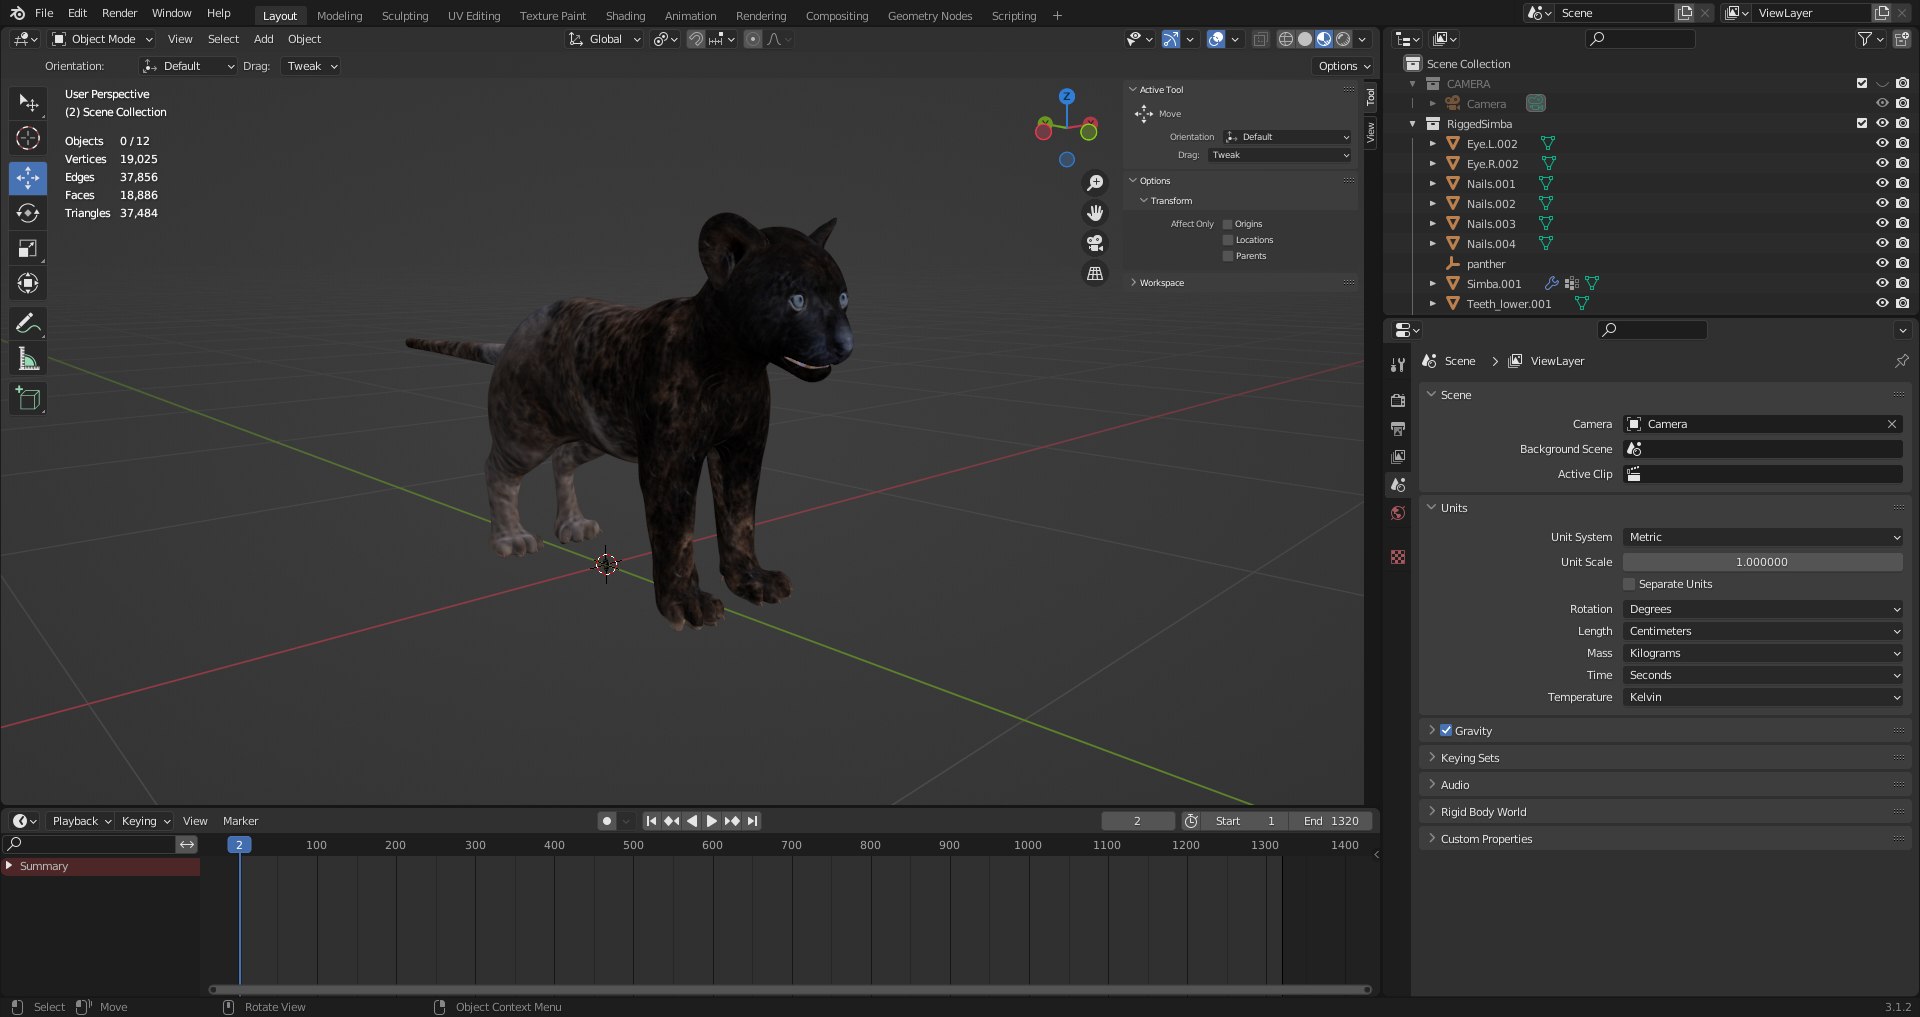Enable Affect Only Origins checkbox
1920x1017 pixels.
click(x=1228, y=224)
